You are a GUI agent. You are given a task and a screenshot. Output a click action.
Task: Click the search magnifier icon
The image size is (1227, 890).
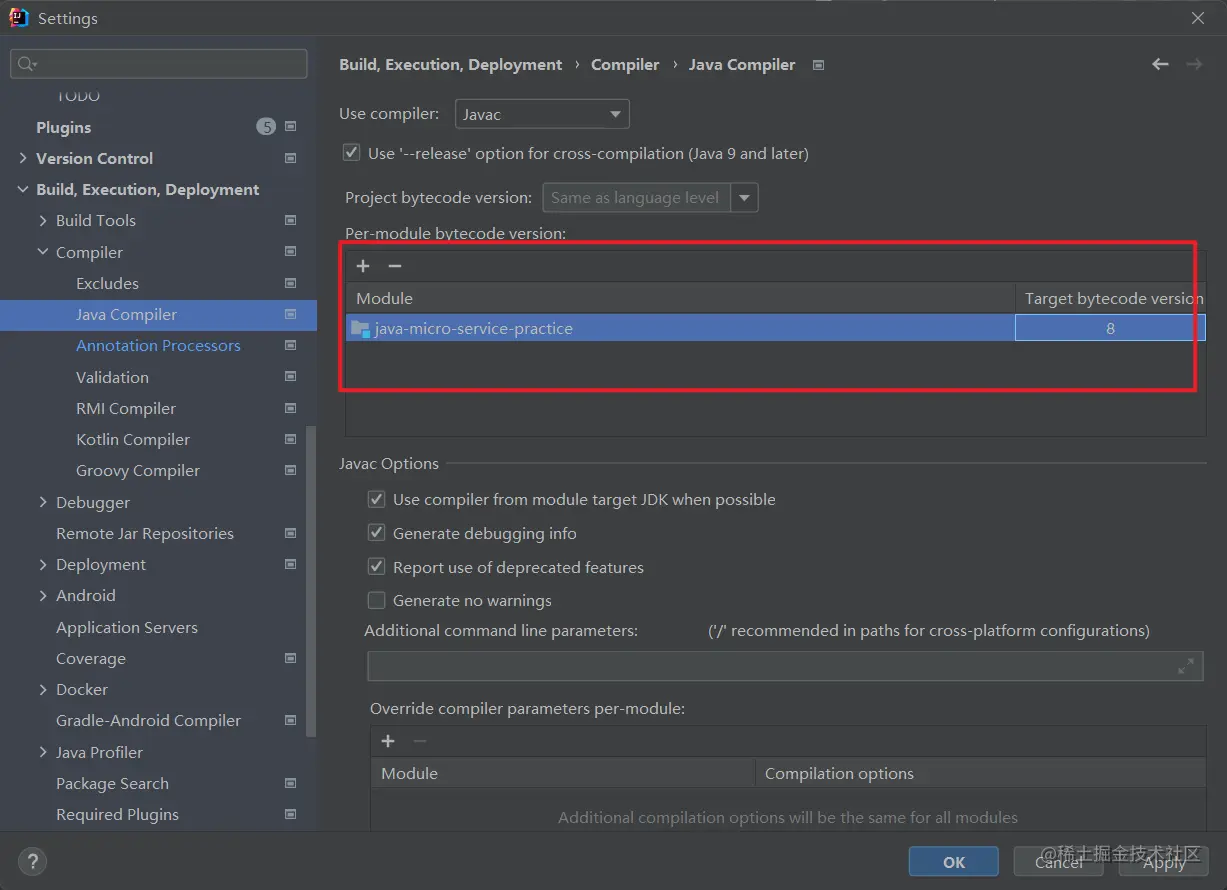pos(26,64)
